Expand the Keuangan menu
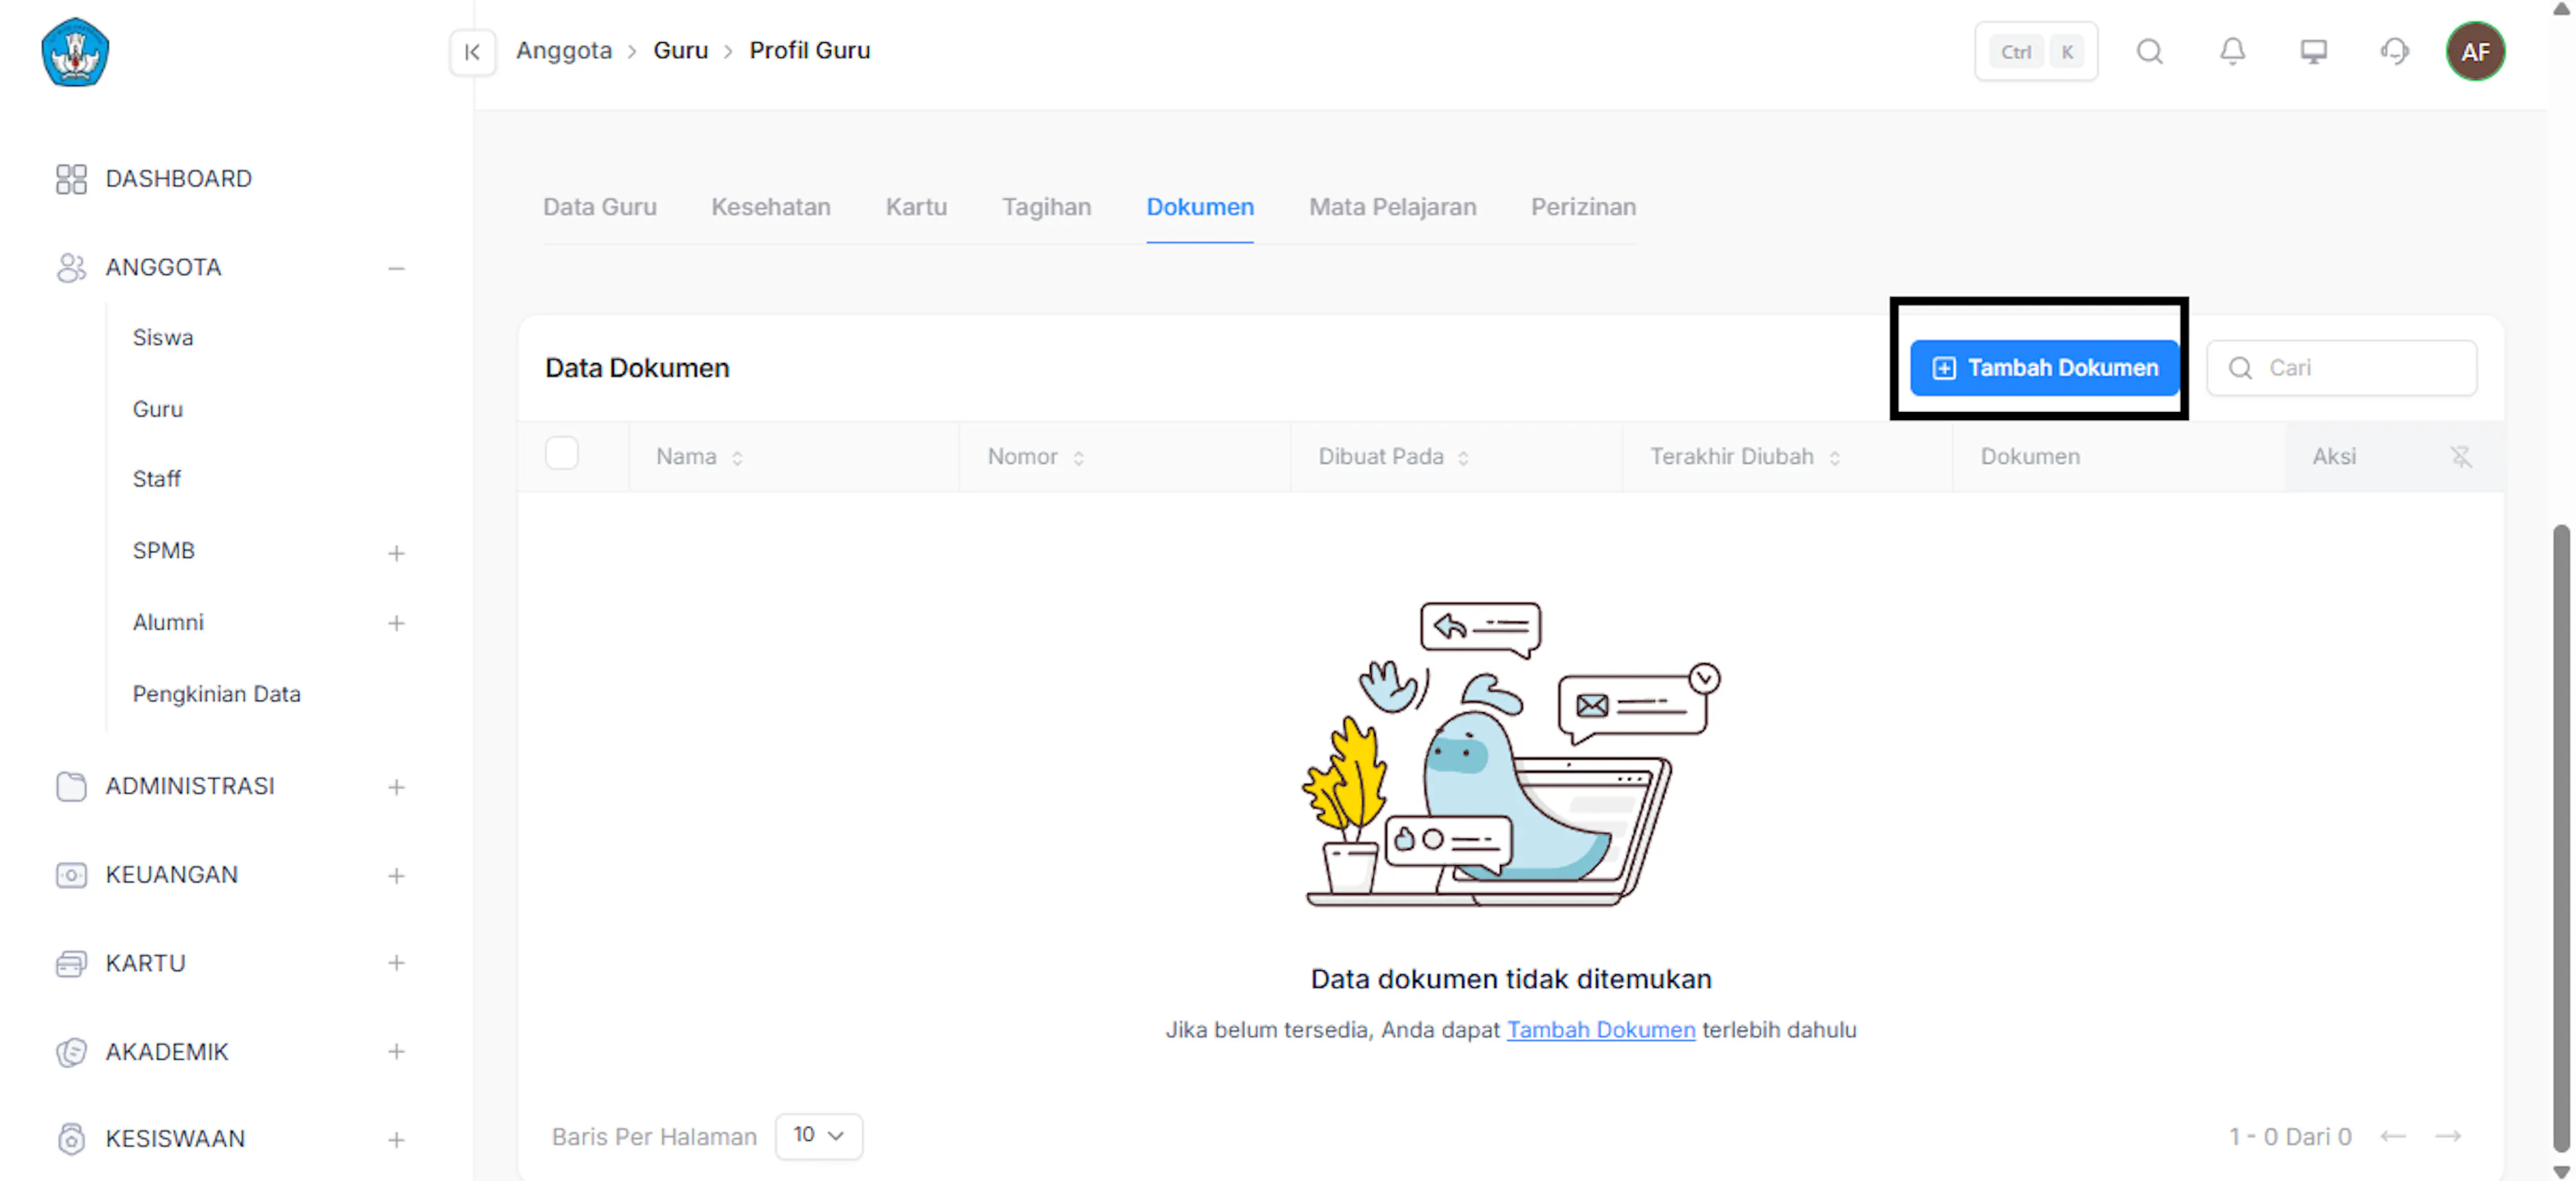 [396, 876]
